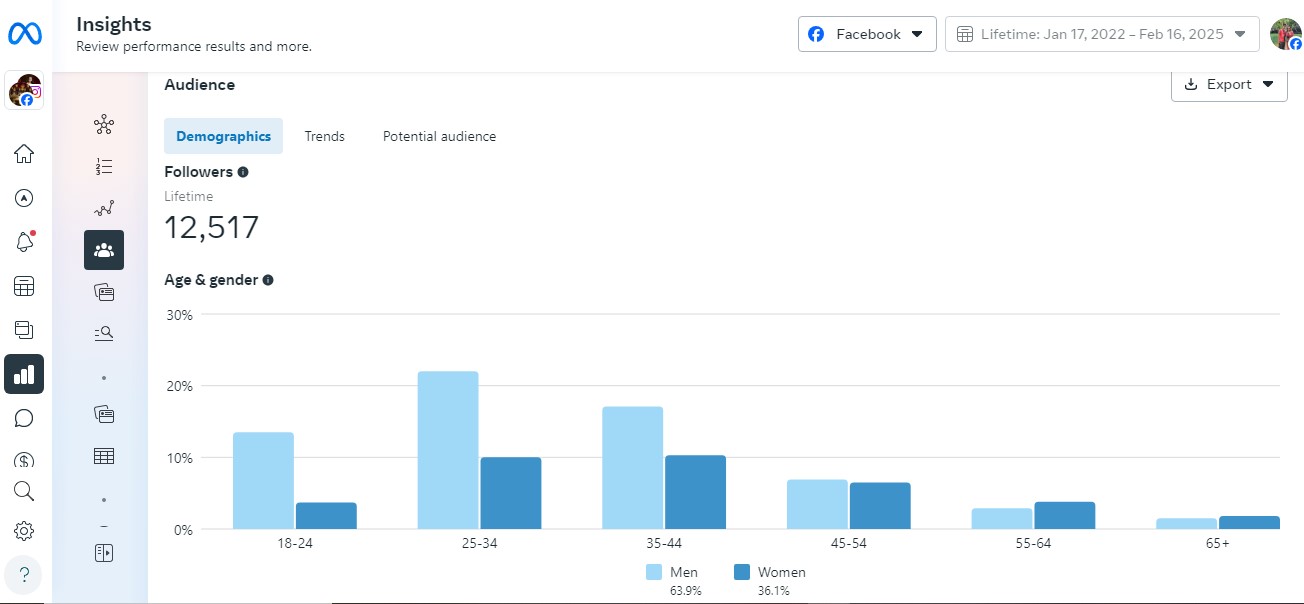The image size is (1304, 604).
Task: Open the Benchmarking list-search icon
Action: click(104, 334)
